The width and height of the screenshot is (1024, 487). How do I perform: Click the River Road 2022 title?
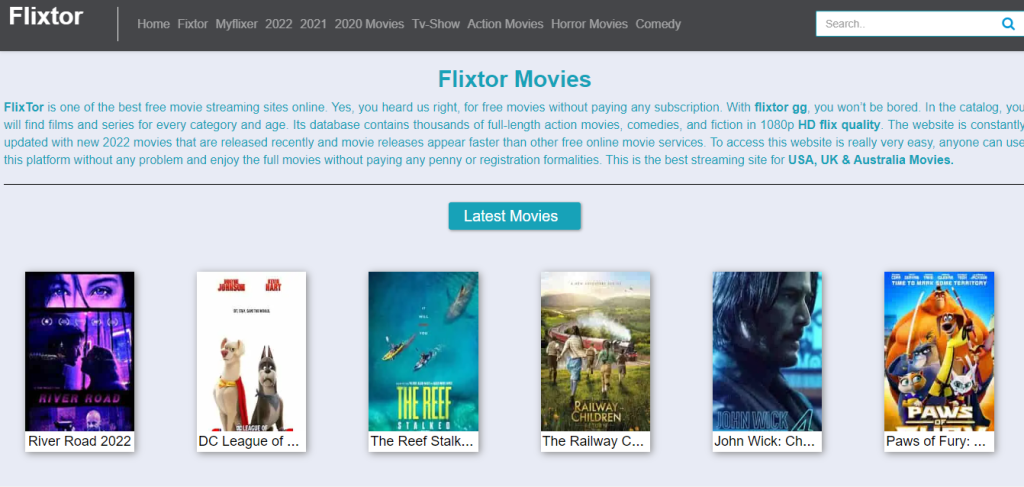pos(80,441)
